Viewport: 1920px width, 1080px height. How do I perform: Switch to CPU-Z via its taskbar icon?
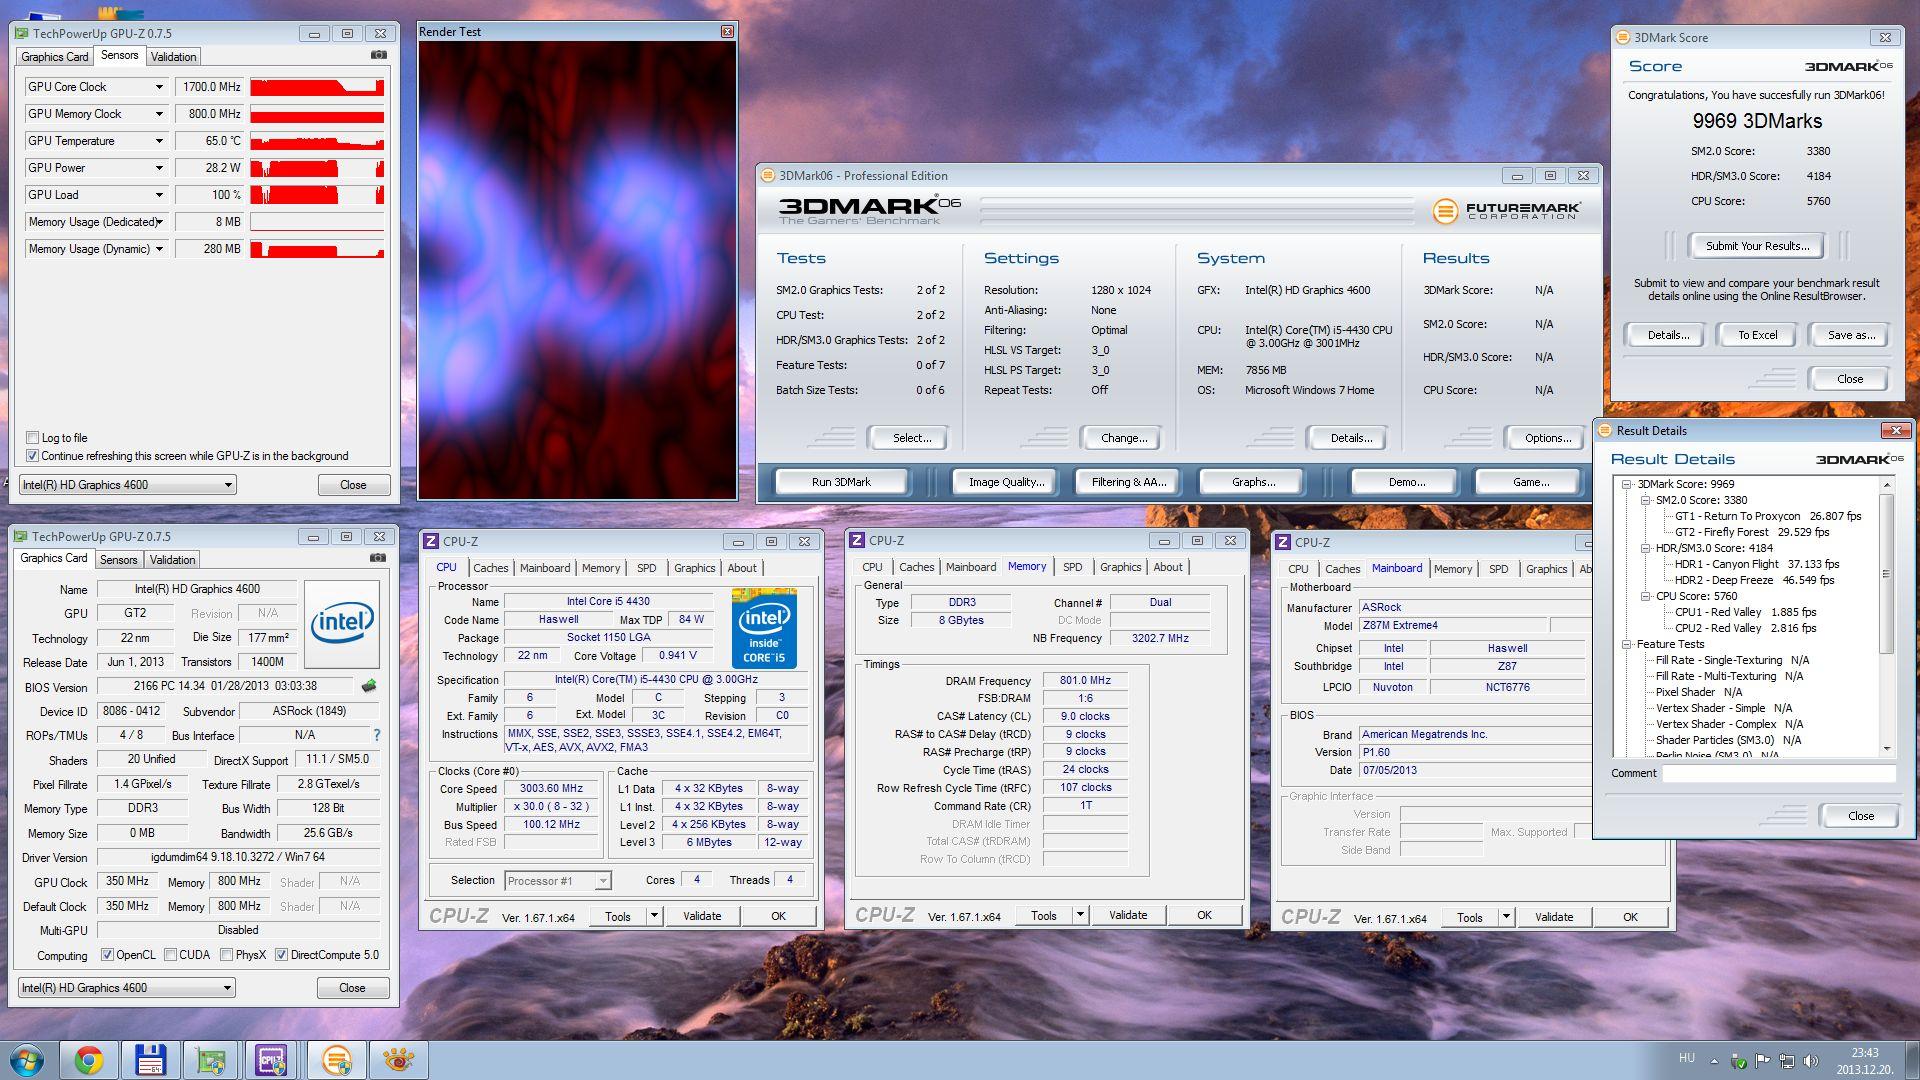click(272, 1060)
